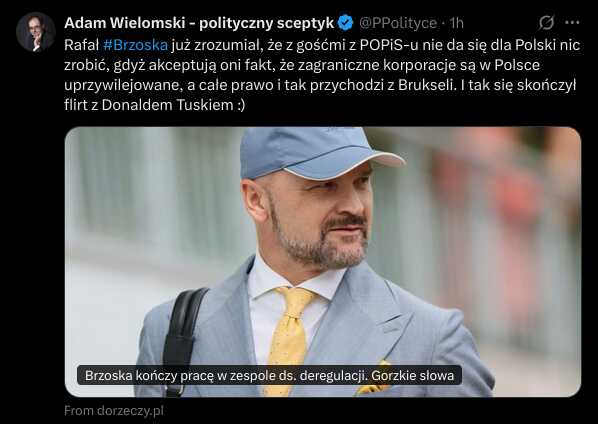This screenshot has height=424, width=598.
Task: Click the word 'POPiS-u' in the post
Action: [389, 45]
